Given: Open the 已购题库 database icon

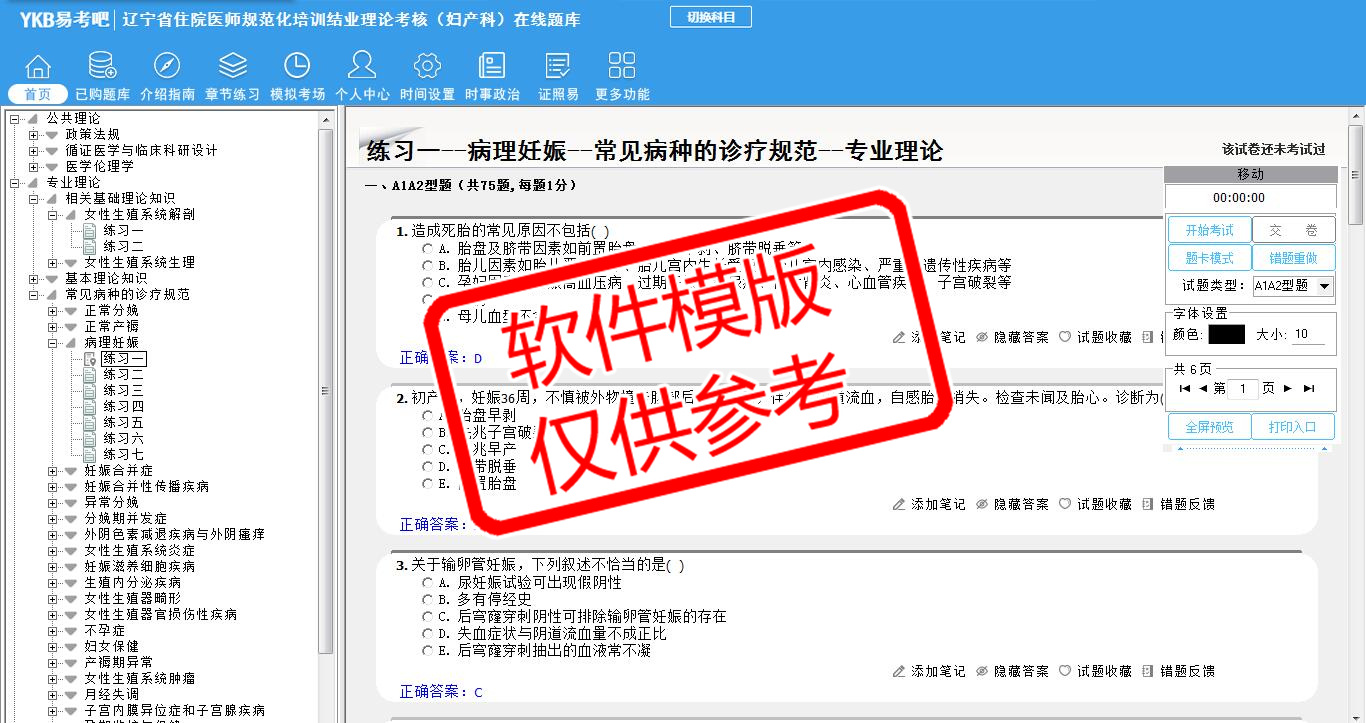Looking at the screenshot, I should point(102,67).
